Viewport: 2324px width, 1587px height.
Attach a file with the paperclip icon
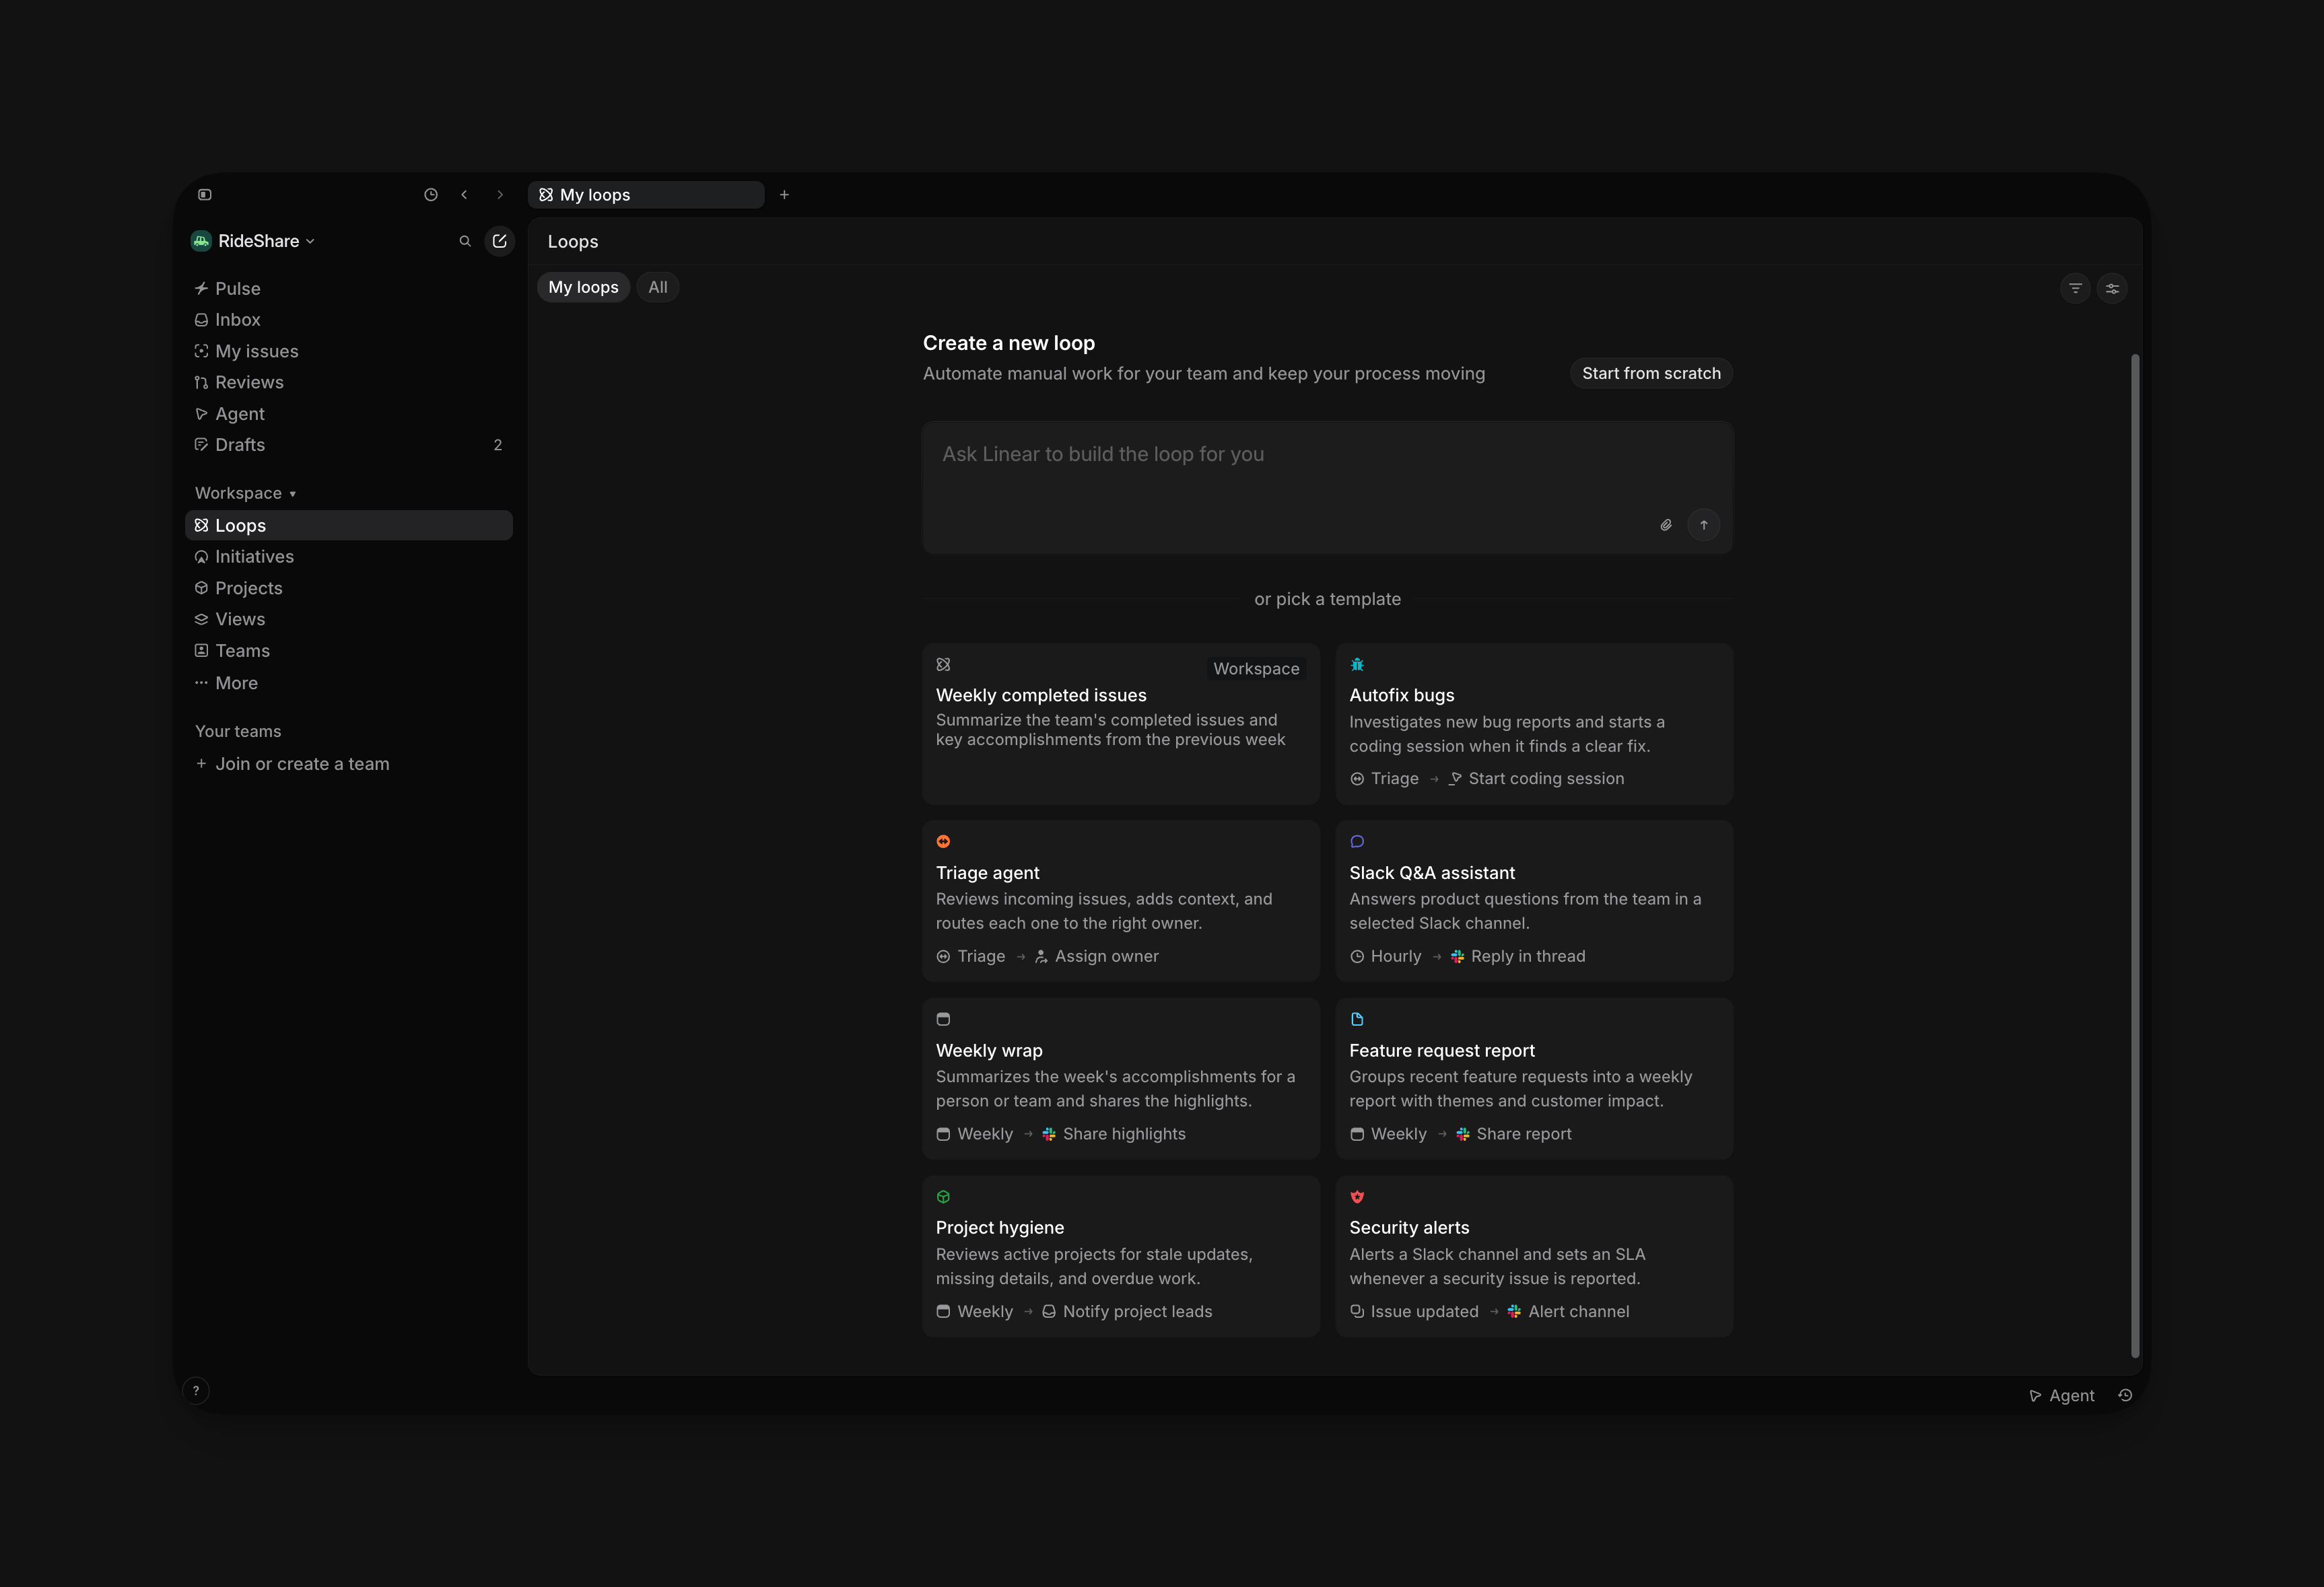pos(1666,525)
